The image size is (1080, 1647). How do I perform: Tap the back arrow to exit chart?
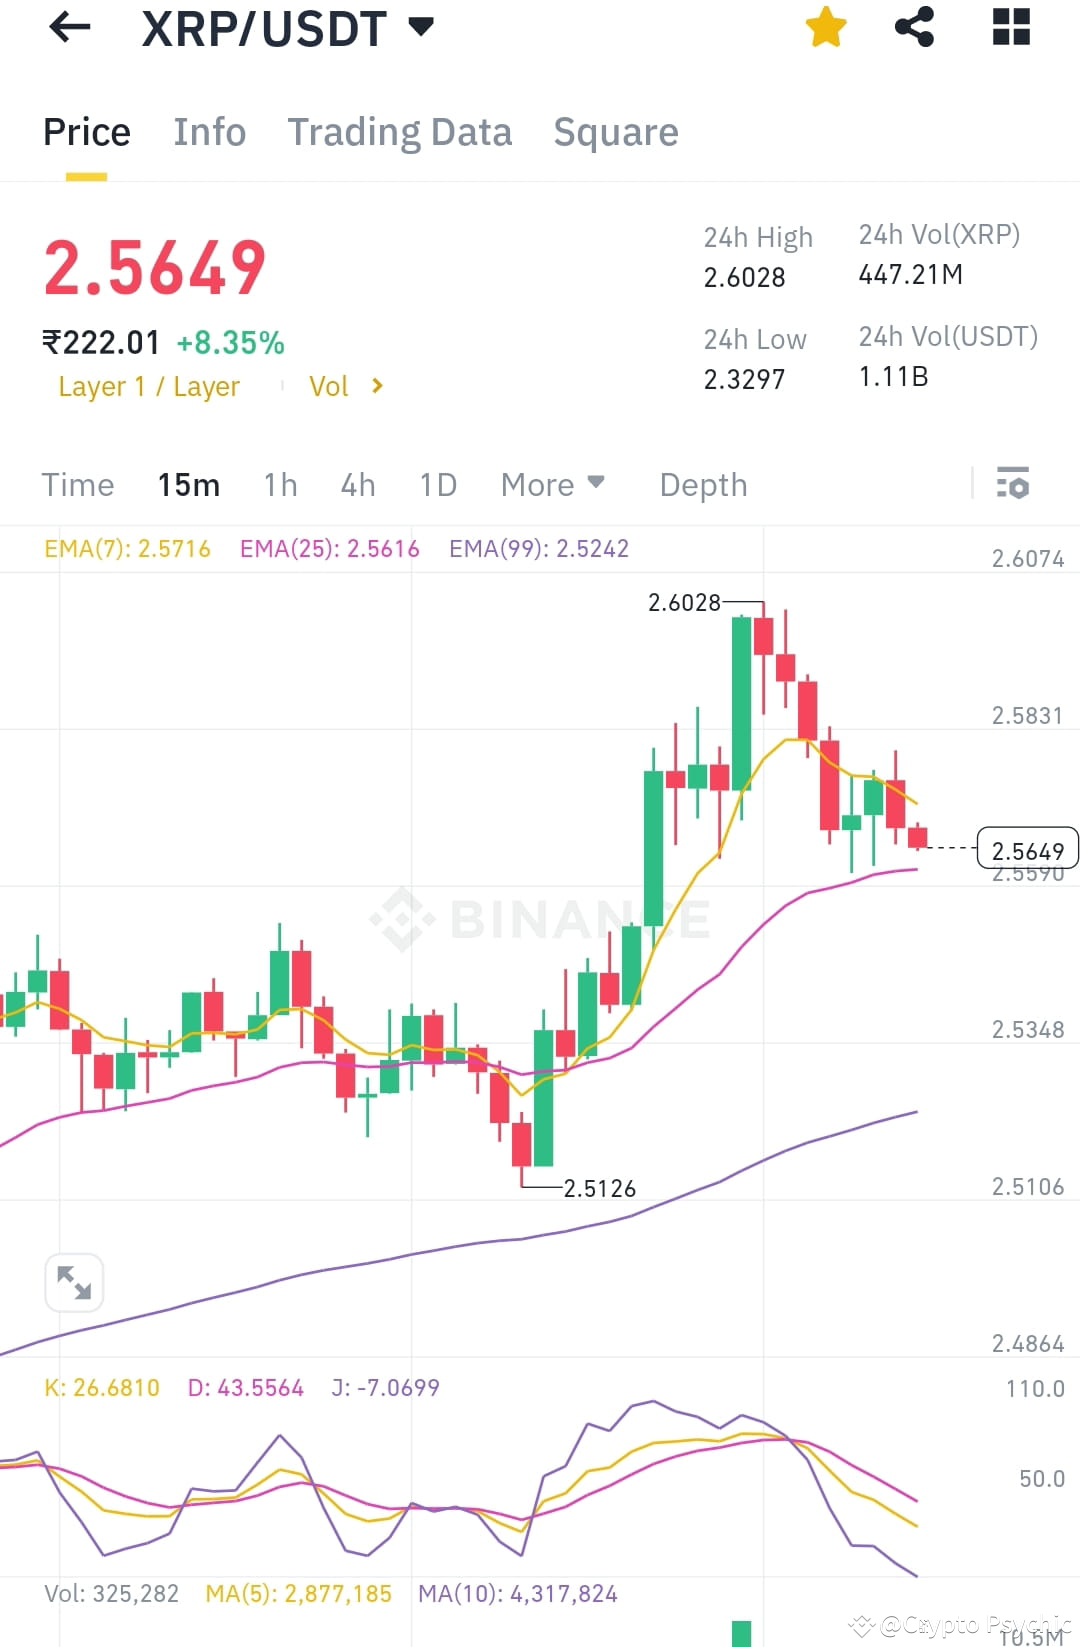click(68, 27)
